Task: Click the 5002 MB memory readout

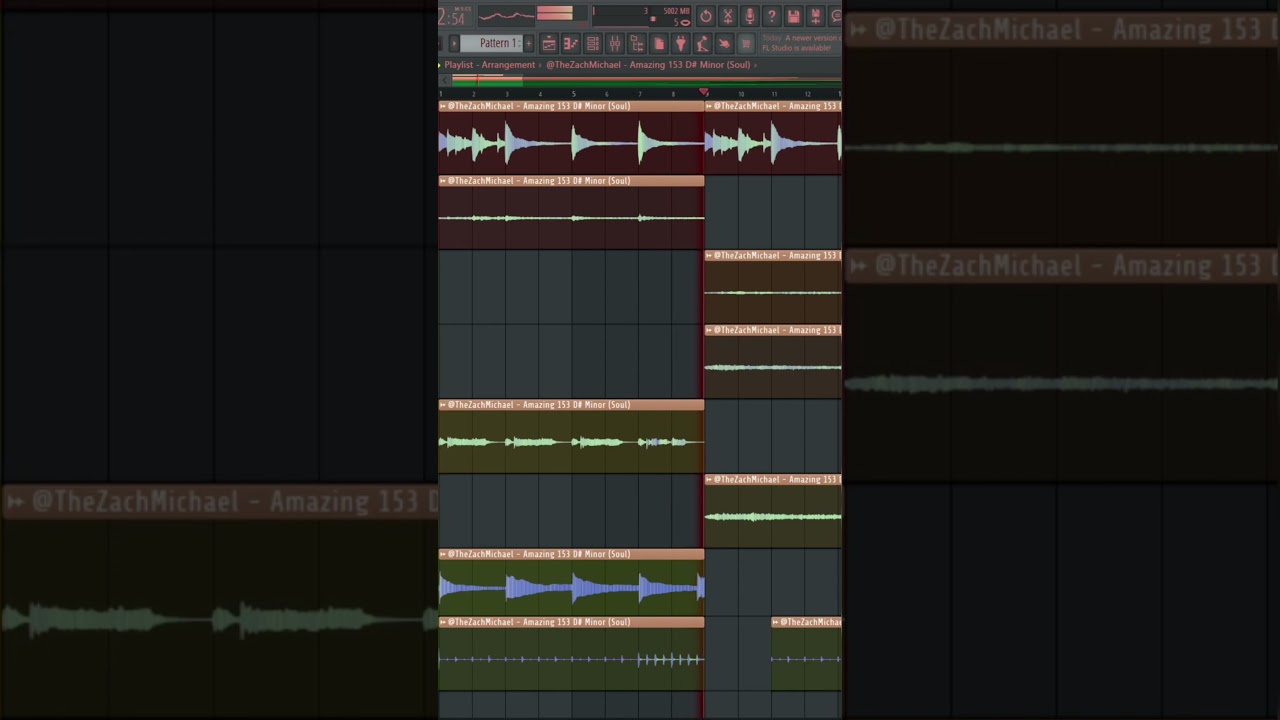Action: tap(677, 11)
